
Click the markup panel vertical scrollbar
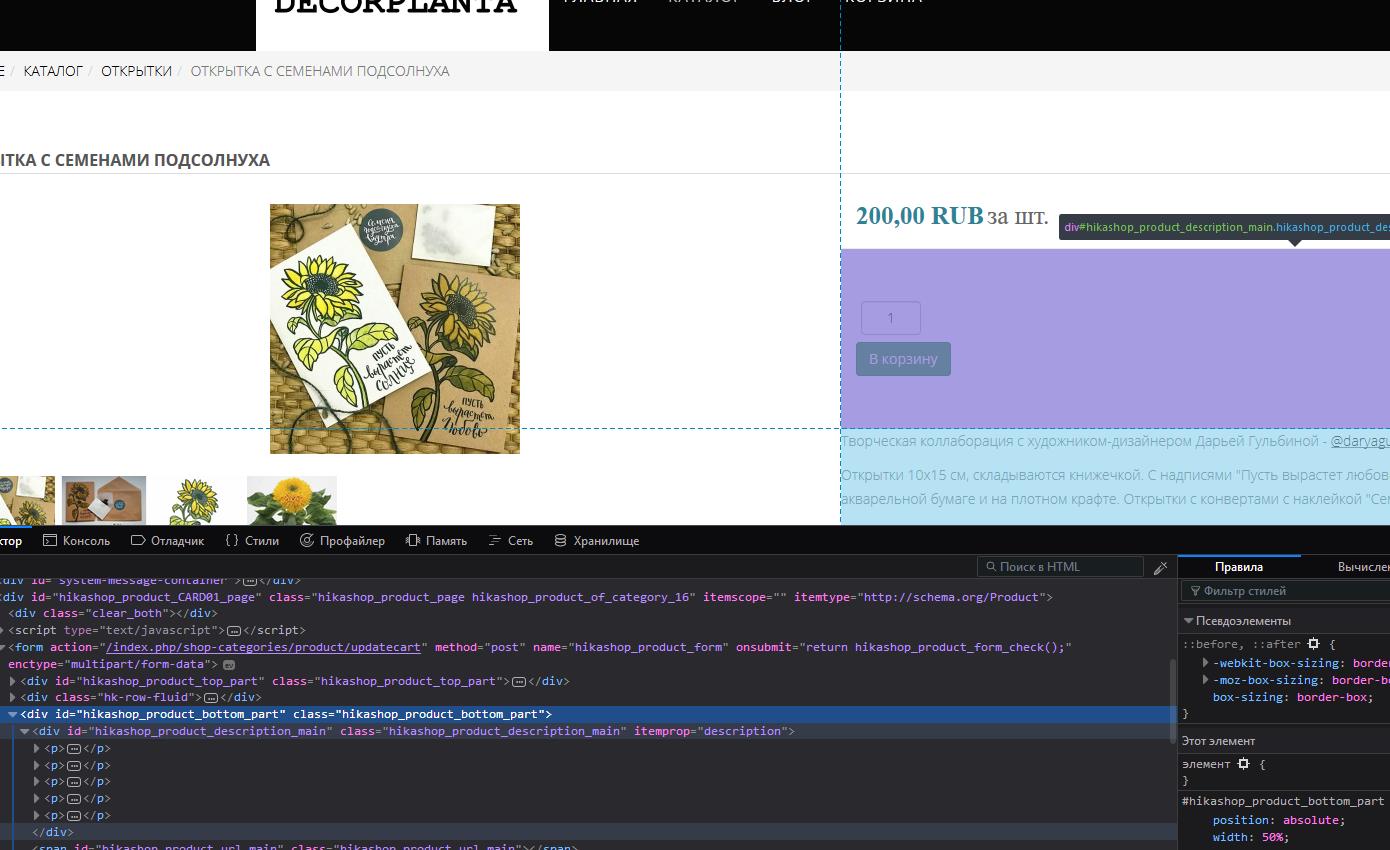tap(1173, 700)
